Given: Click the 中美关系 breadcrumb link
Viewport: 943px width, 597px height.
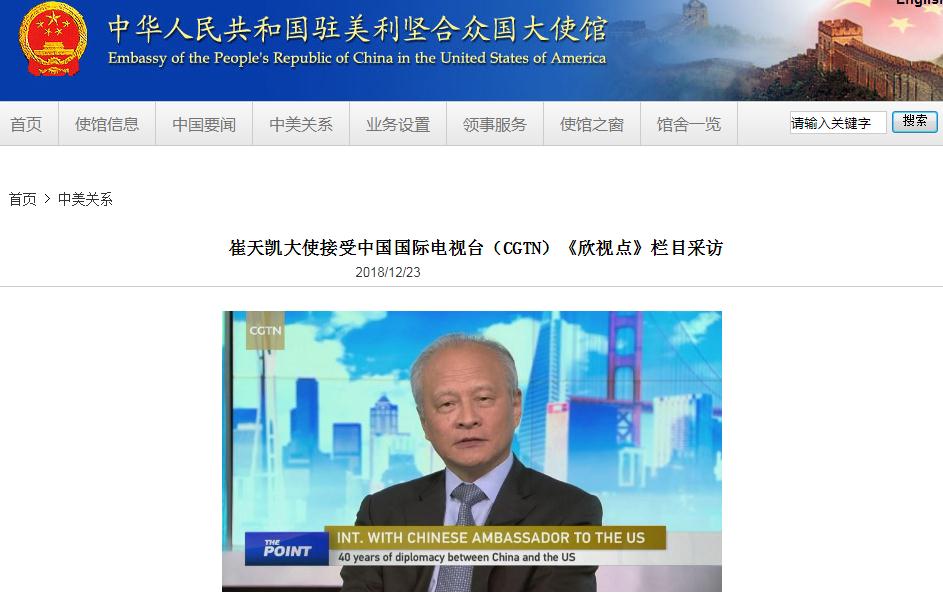Looking at the screenshot, I should (85, 199).
